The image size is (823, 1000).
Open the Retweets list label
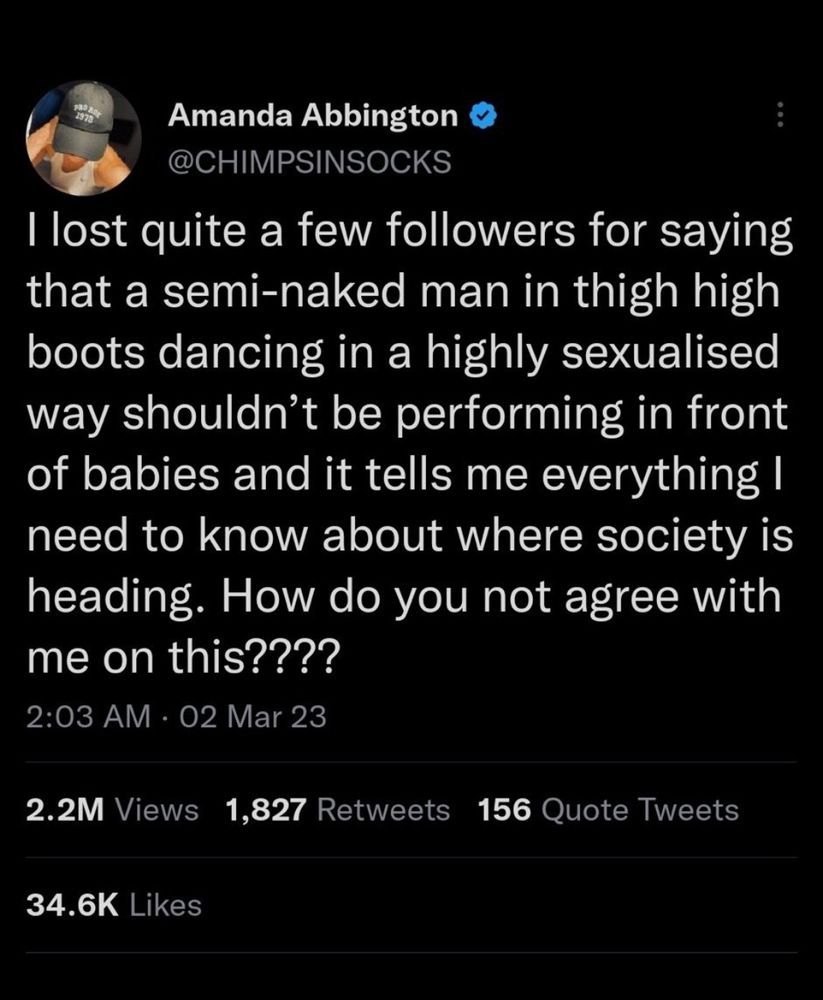(x=382, y=810)
